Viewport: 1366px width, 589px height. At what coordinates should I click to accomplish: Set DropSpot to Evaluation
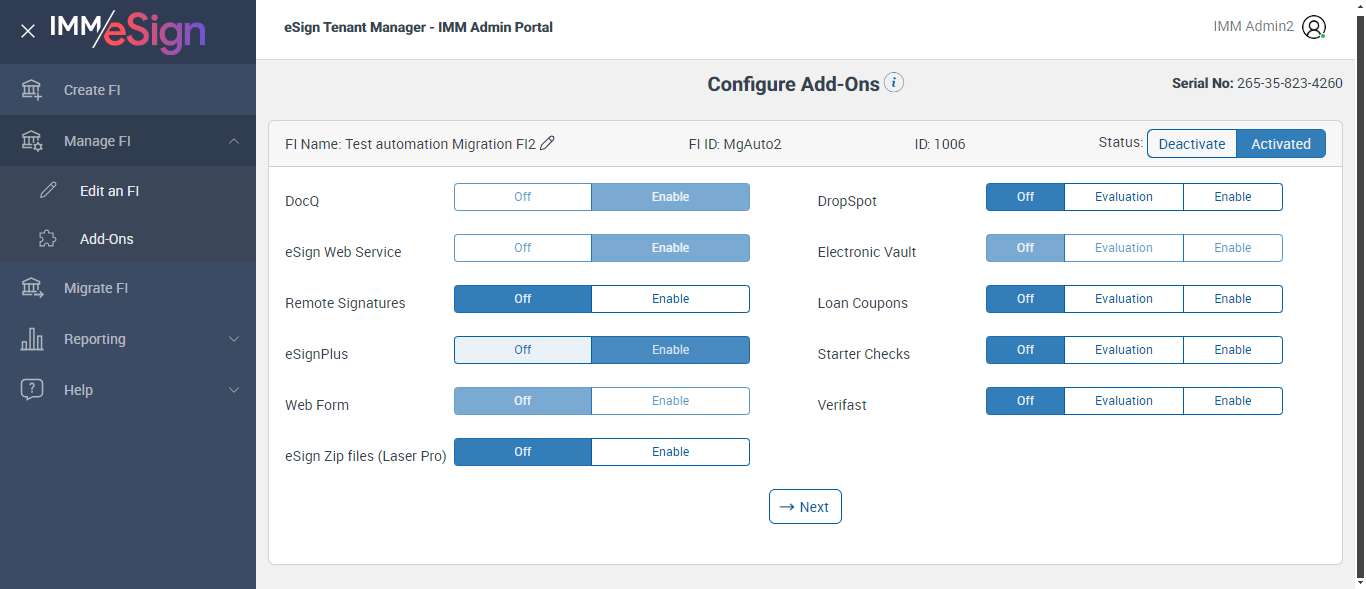tap(1123, 197)
